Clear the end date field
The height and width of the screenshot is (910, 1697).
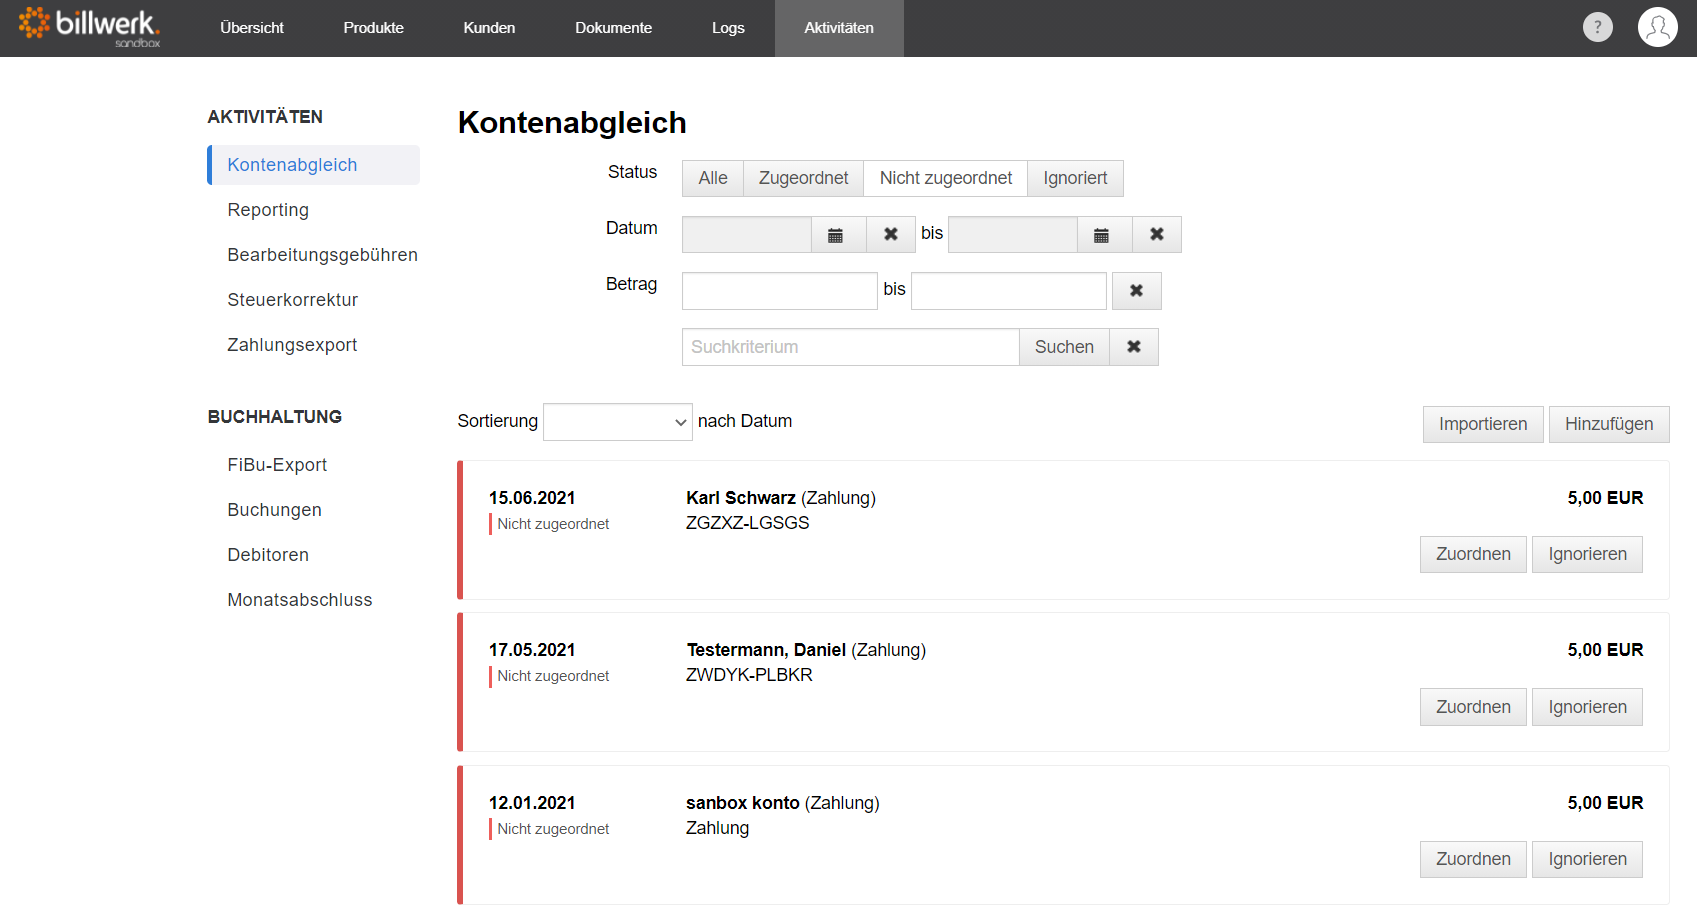coord(1156,234)
